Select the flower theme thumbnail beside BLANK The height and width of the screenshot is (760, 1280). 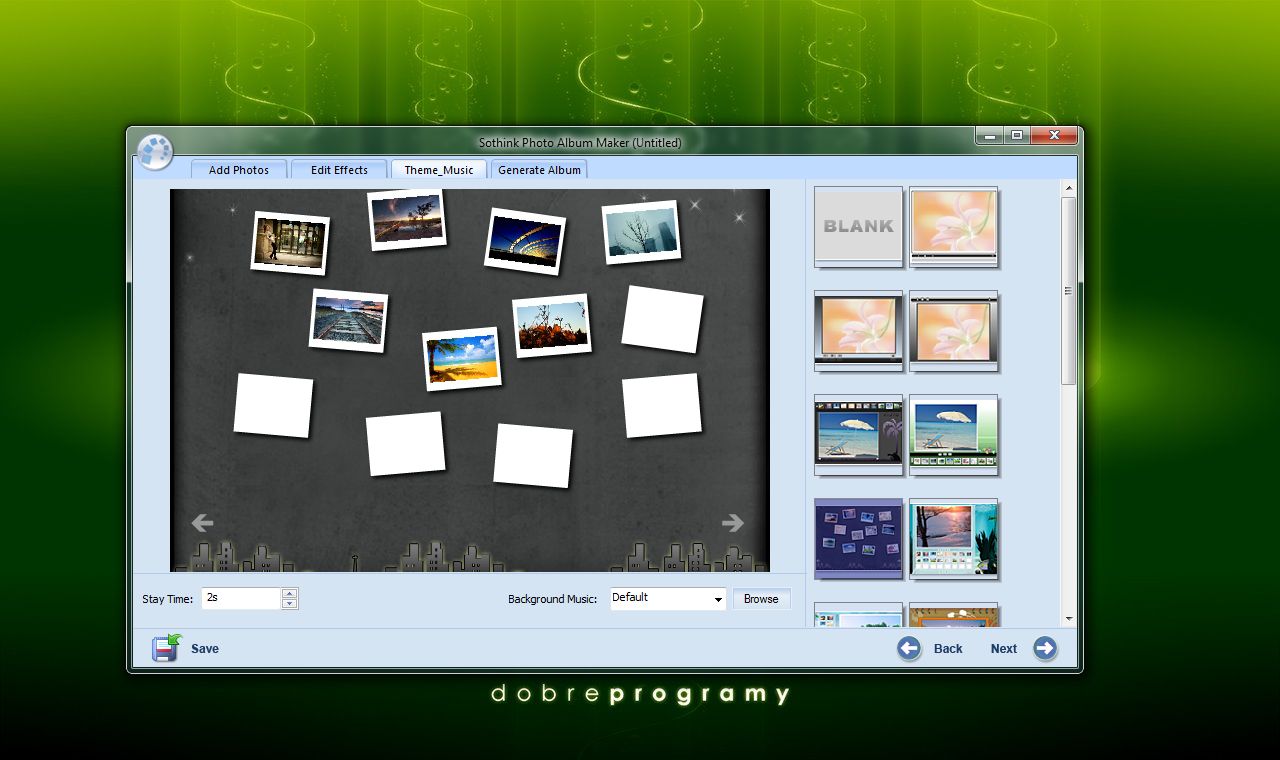(954, 227)
